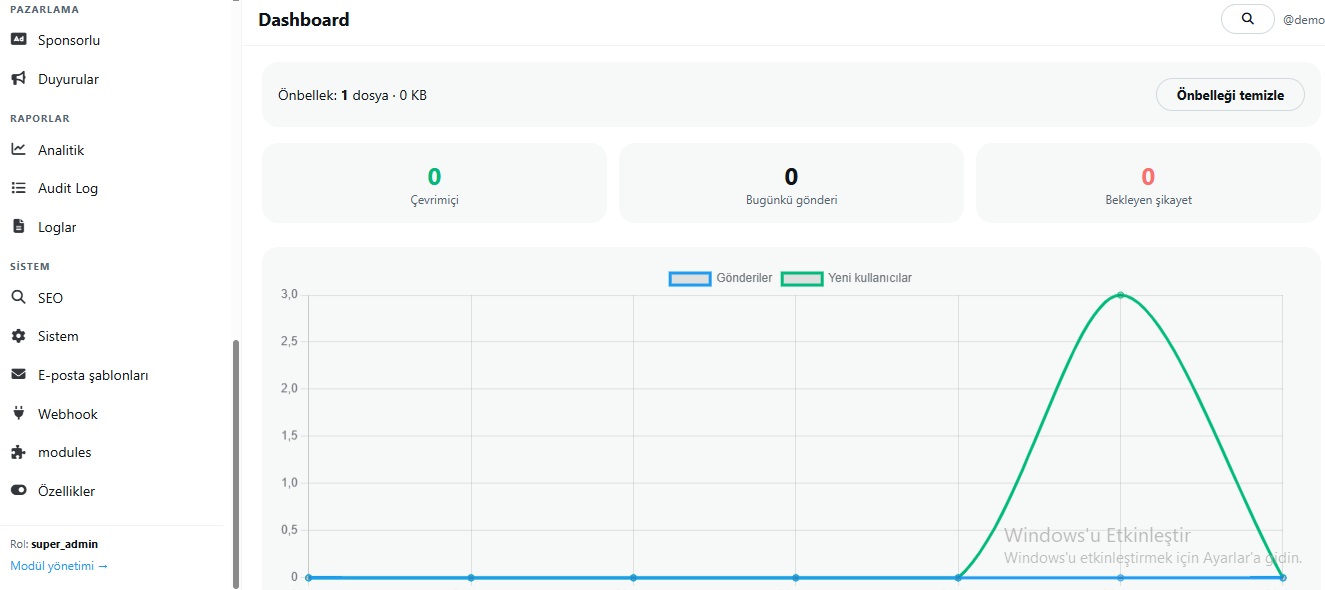This screenshot has width=1325, height=590.
Task: Click the sidebar vertical scrollbar
Action: (x=236, y=463)
